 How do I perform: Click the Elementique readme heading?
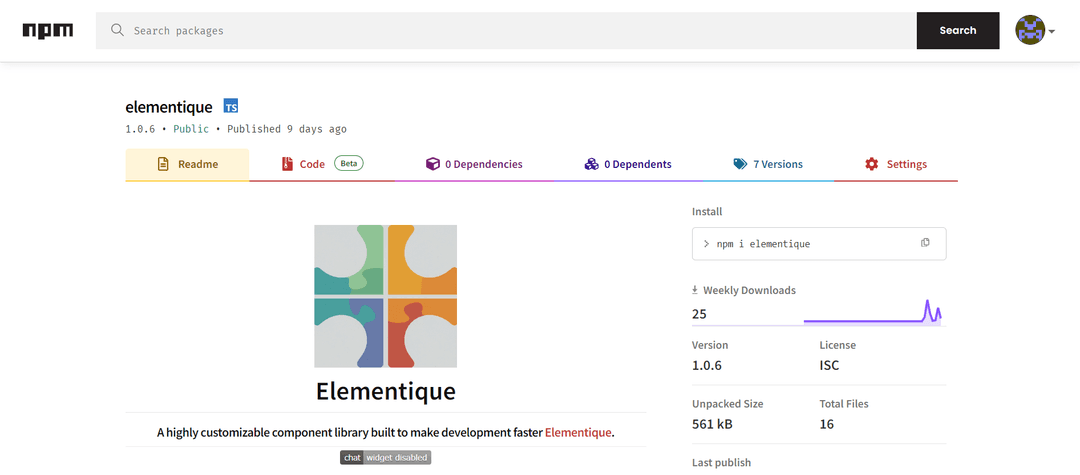point(386,391)
